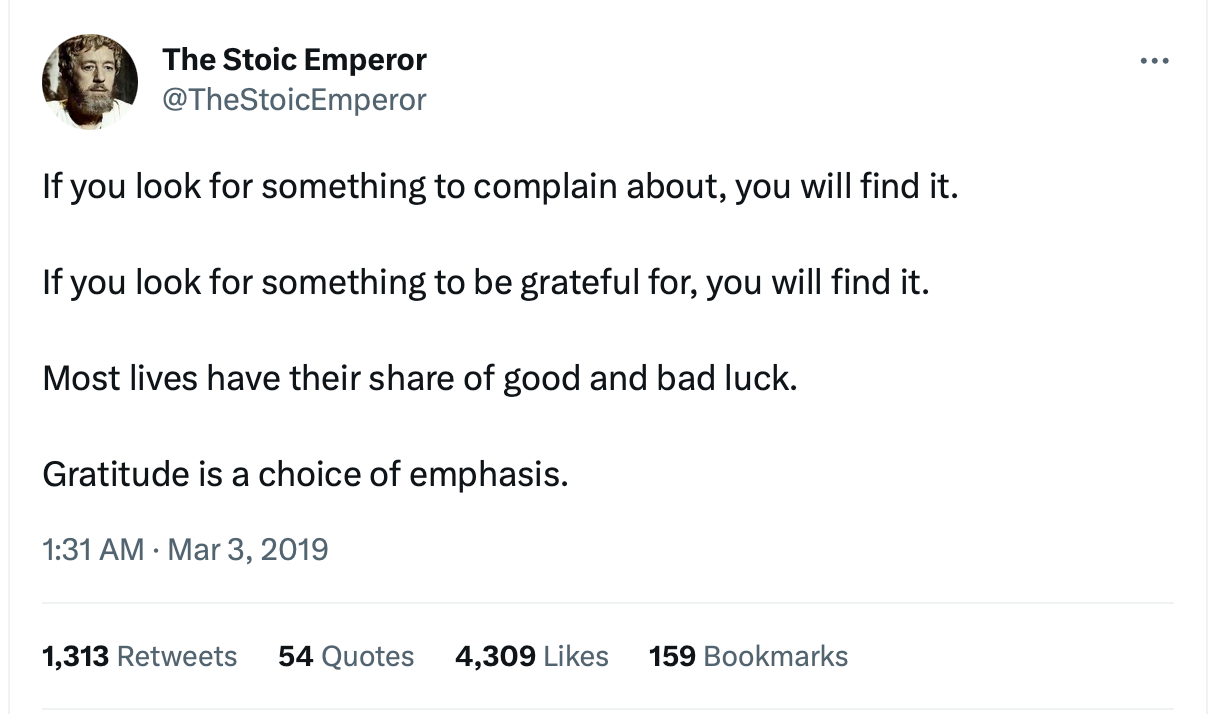
Task: Click the Mar 3, 2019 date
Action: (x=247, y=549)
